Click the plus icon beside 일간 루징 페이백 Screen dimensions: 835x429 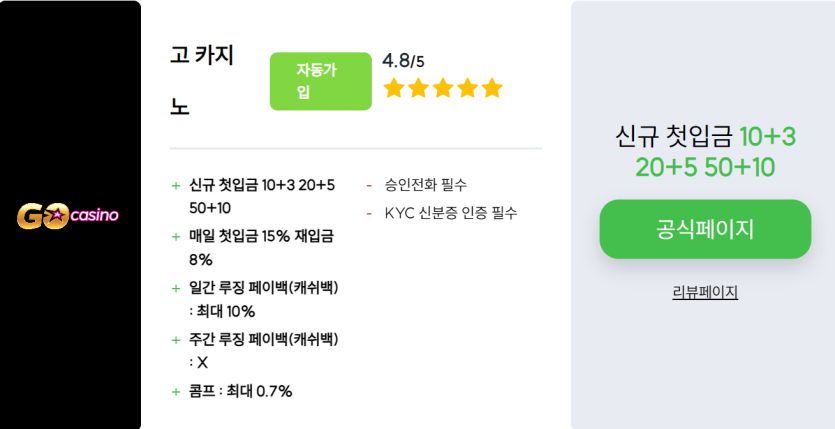[x=176, y=288]
